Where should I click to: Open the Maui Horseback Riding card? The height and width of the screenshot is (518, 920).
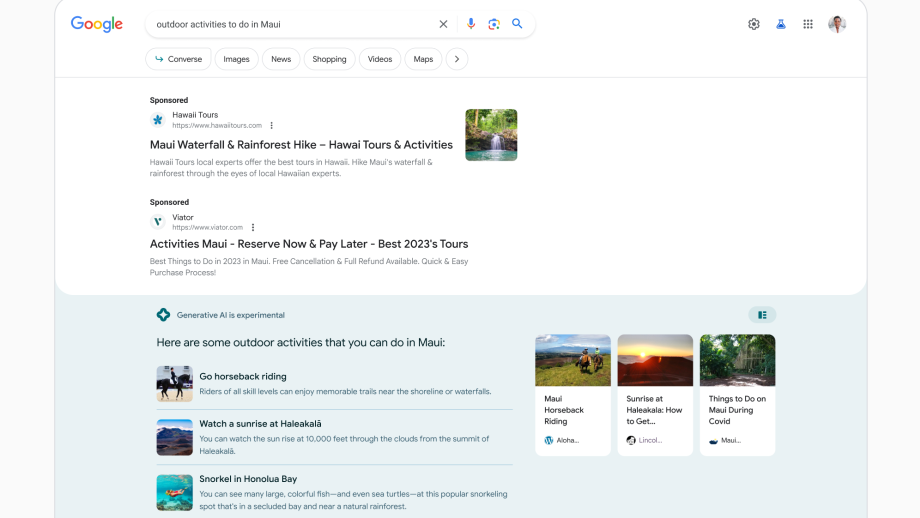(x=573, y=395)
